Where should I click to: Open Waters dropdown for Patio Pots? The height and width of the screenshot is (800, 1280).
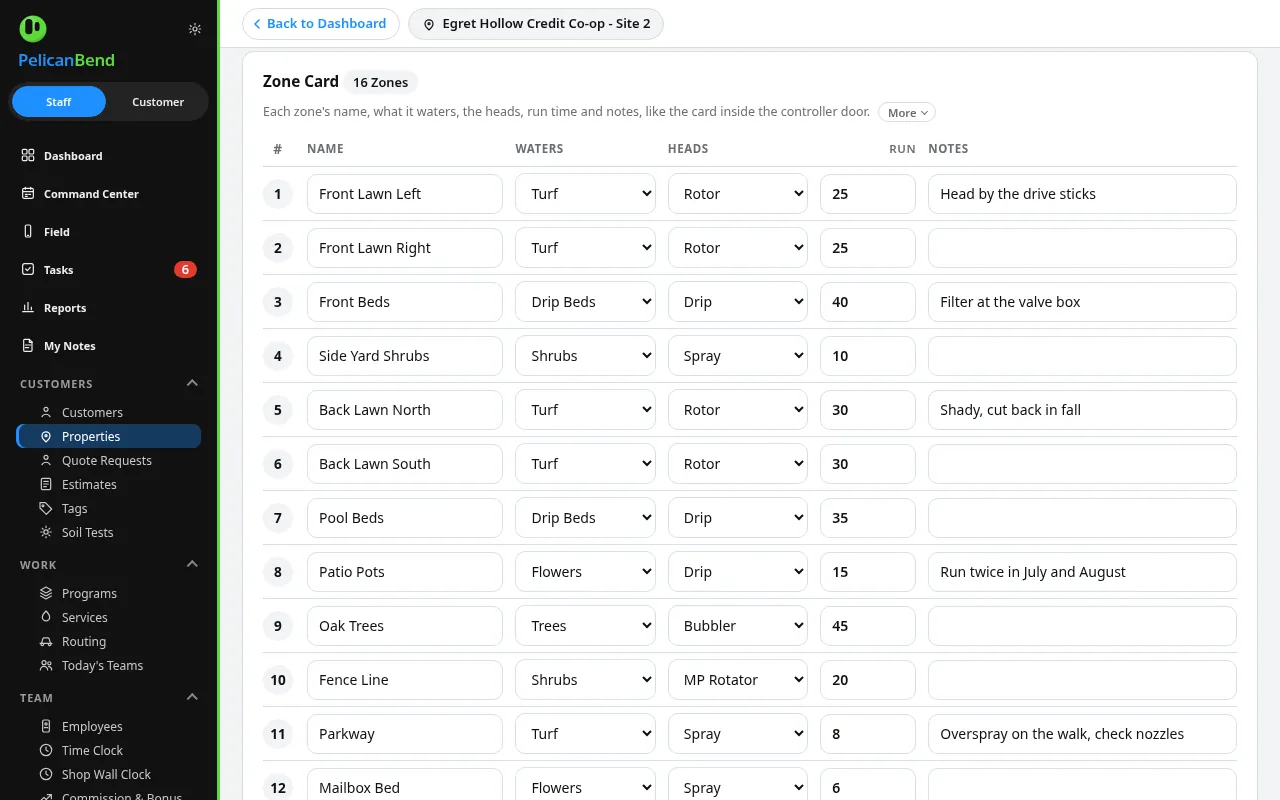(x=585, y=572)
